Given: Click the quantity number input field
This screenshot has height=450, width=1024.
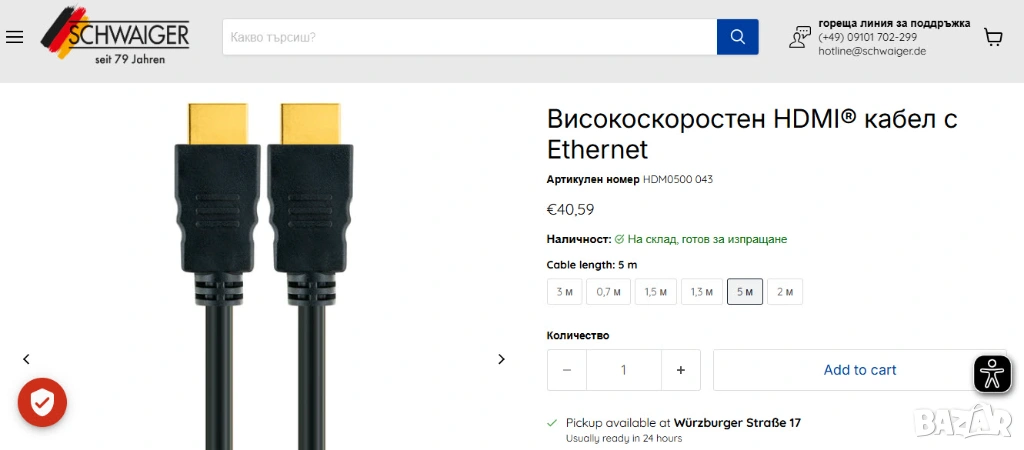Looking at the screenshot, I should [x=624, y=370].
